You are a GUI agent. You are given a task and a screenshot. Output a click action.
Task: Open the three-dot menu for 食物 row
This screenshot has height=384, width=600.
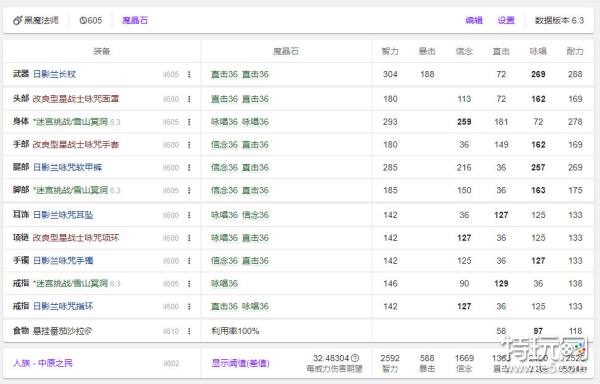point(189,331)
